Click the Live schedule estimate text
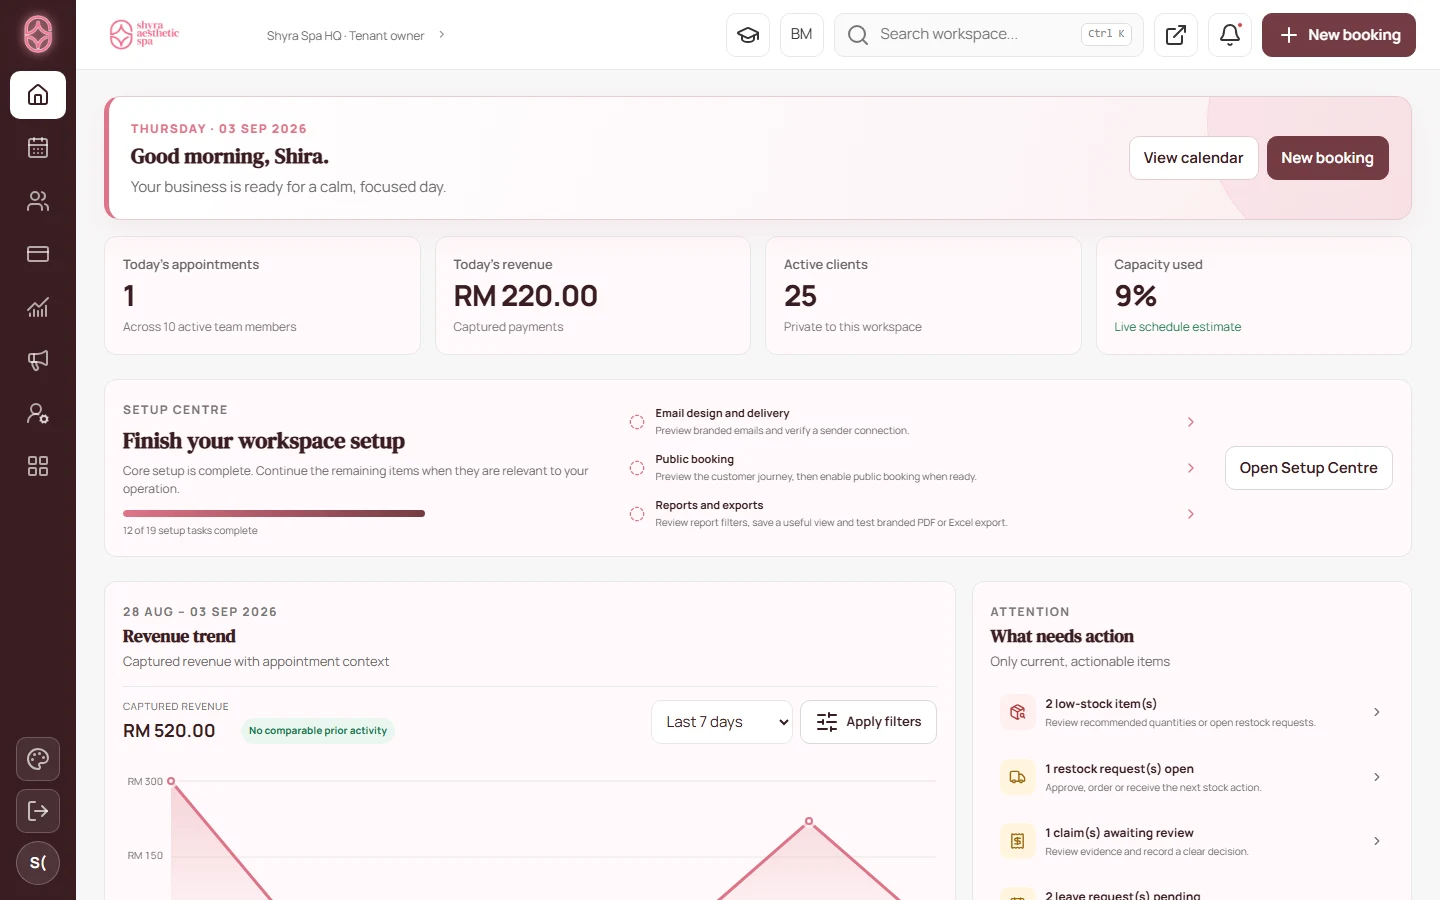Screen dimensions: 1440x900 pyautogui.click(x=1178, y=327)
